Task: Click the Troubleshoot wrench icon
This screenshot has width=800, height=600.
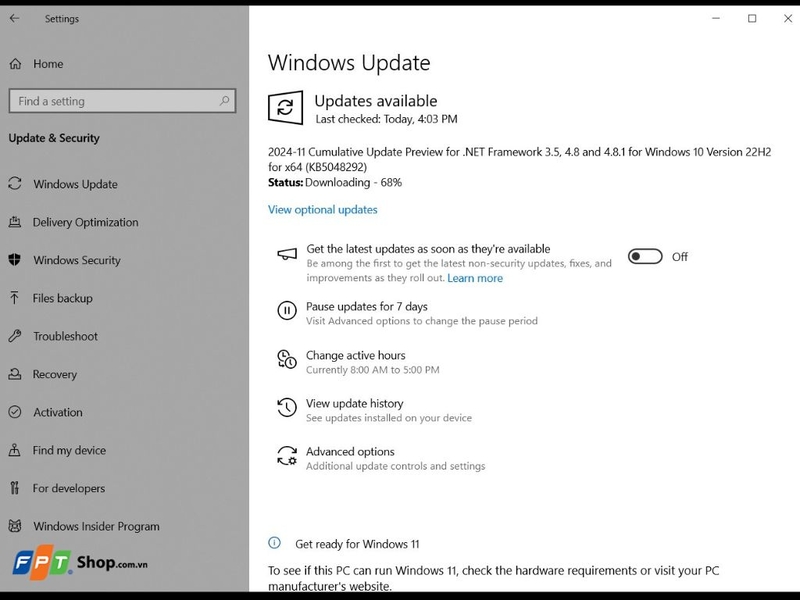Action: tap(15, 336)
